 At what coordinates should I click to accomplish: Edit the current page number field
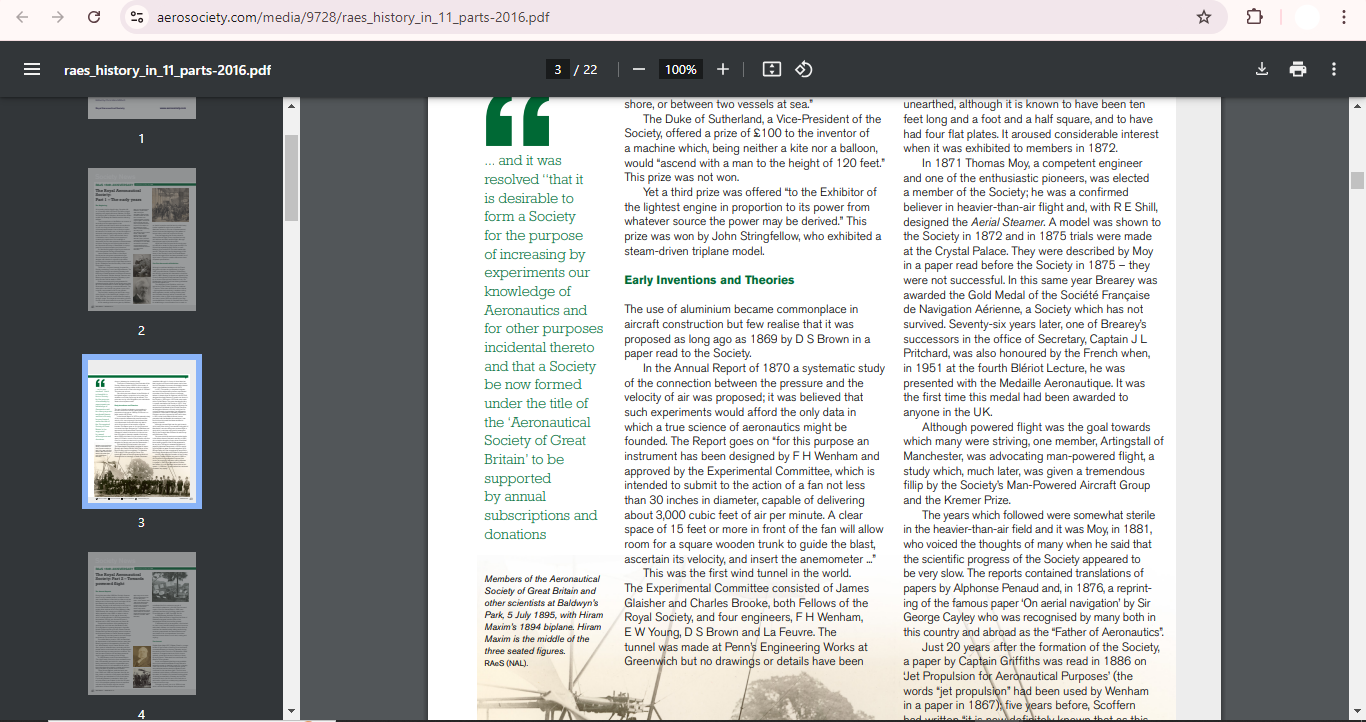click(558, 69)
